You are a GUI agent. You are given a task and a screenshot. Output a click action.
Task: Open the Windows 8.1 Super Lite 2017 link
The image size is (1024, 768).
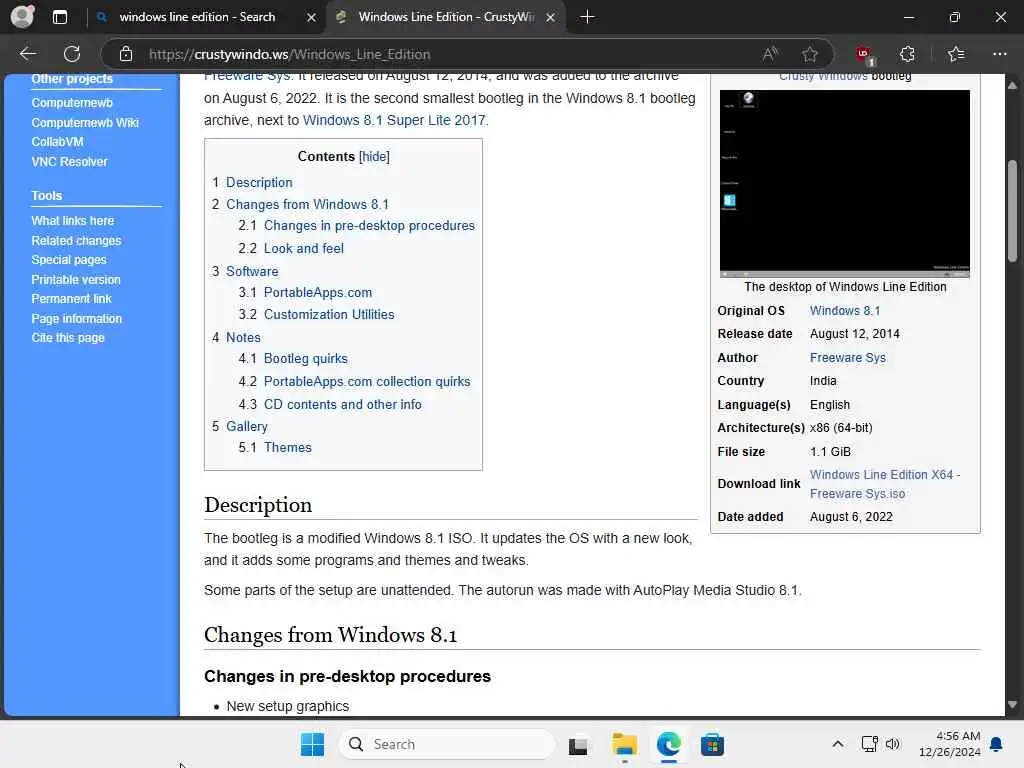coord(394,120)
